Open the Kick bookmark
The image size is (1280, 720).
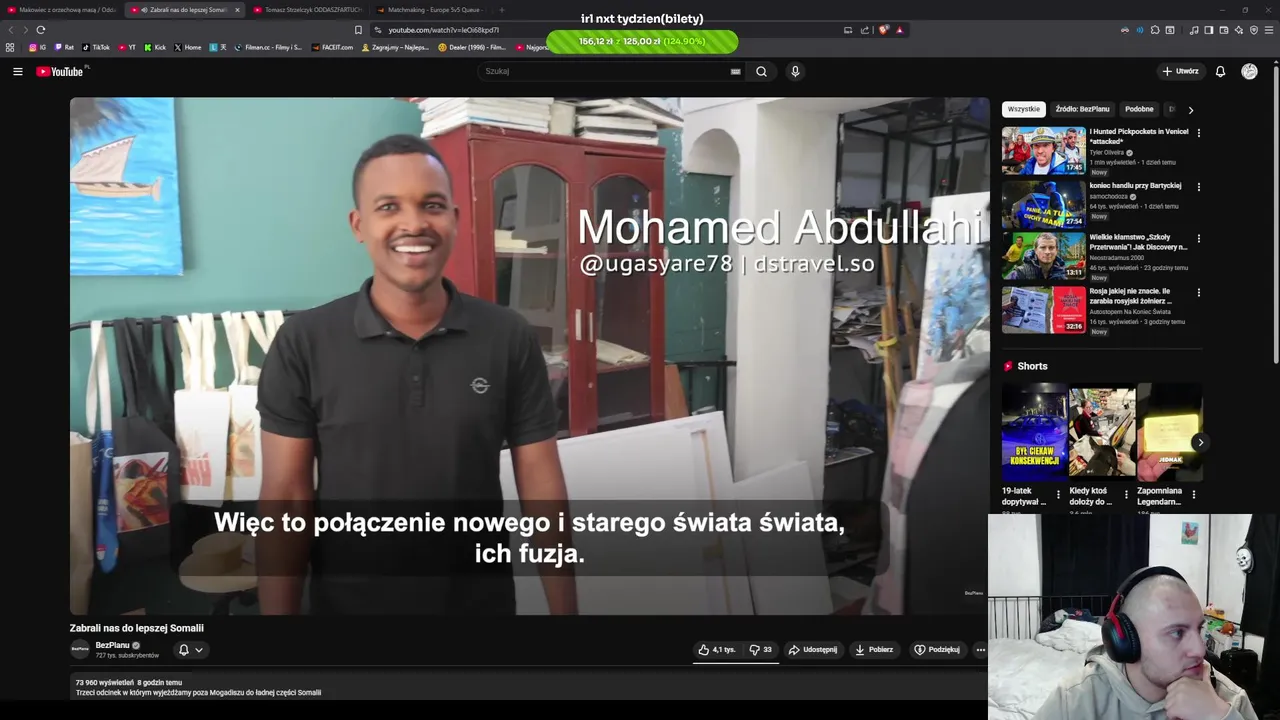[155, 47]
